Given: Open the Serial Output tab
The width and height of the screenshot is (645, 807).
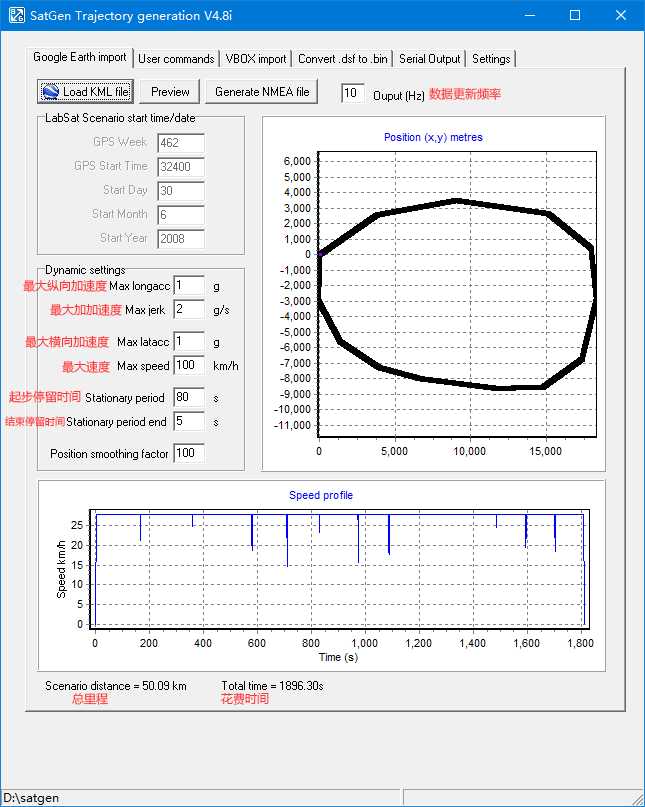Looking at the screenshot, I should [x=430, y=59].
